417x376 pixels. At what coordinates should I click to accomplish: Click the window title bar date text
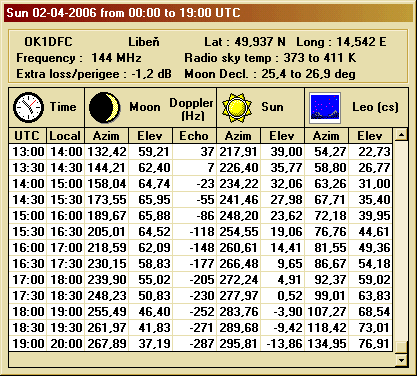[123, 13]
